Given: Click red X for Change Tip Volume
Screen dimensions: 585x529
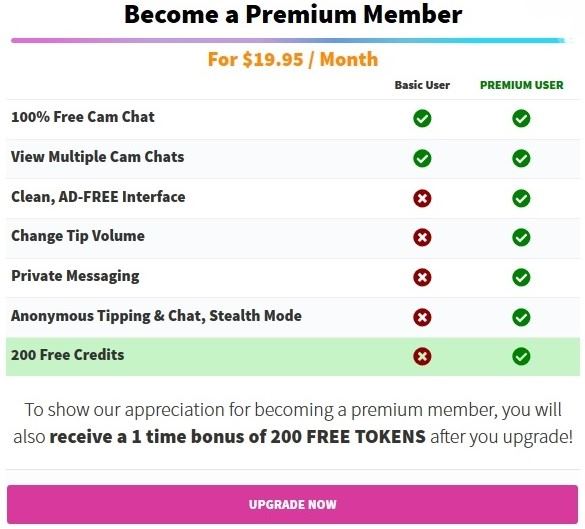Looking at the screenshot, I should pos(422,238).
